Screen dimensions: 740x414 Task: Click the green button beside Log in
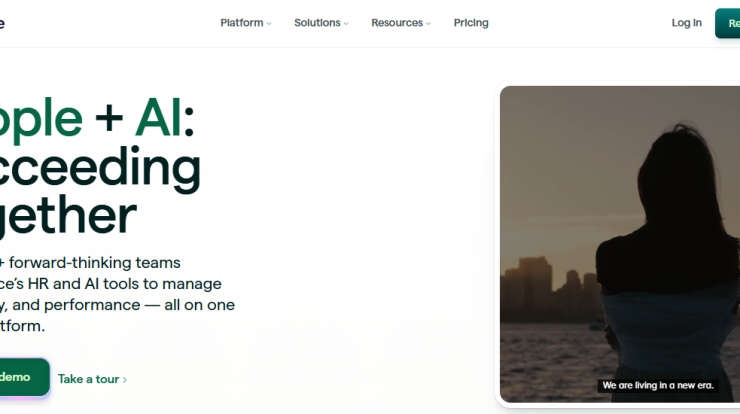click(x=728, y=23)
